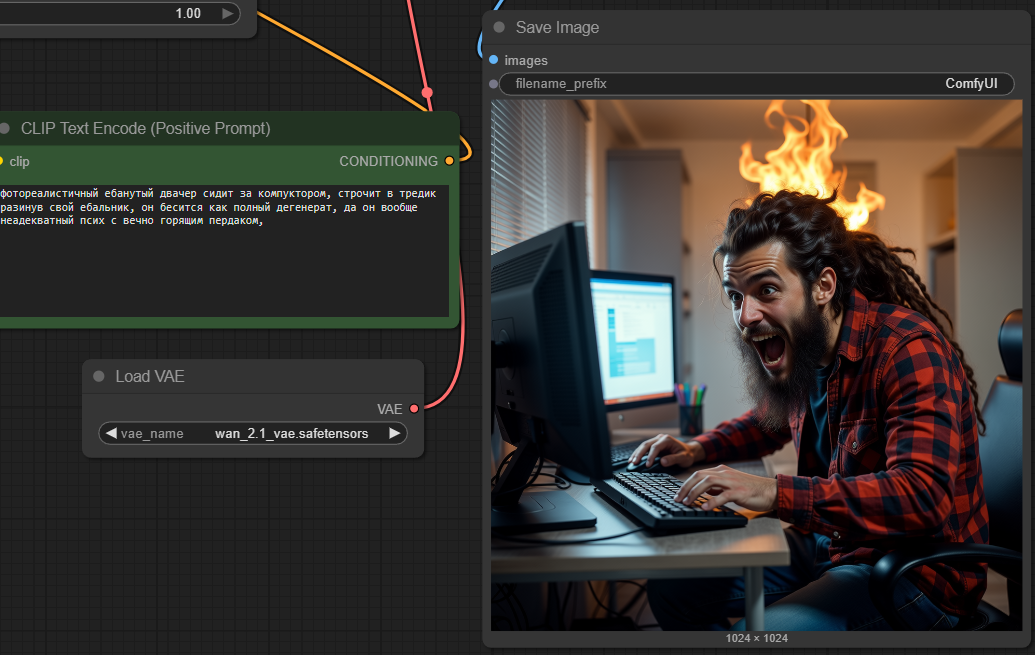Collapse the Load VAE node via its title dot

pyautogui.click(x=99, y=376)
